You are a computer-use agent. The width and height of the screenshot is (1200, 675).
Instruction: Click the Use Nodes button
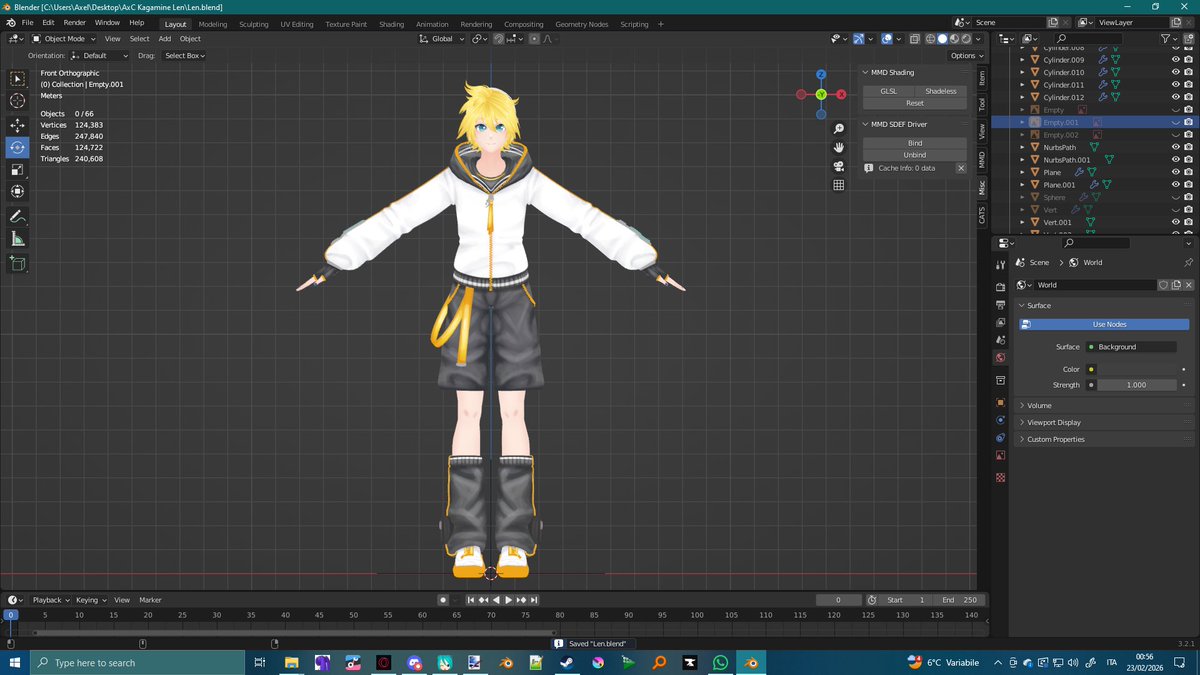[x=1108, y=324]
